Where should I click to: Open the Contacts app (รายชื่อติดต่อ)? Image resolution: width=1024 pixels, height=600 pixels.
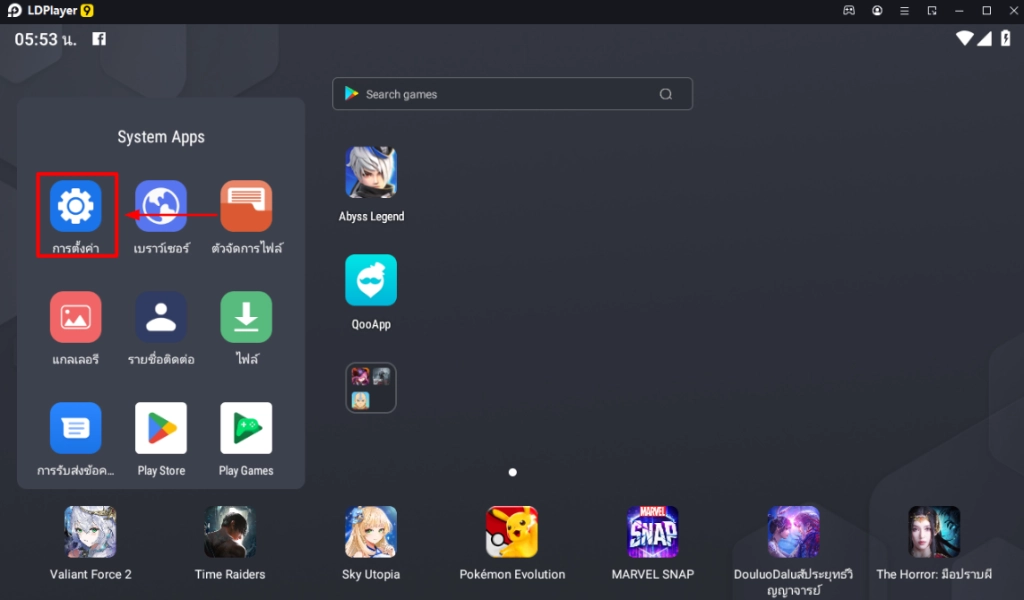point(161,317)
